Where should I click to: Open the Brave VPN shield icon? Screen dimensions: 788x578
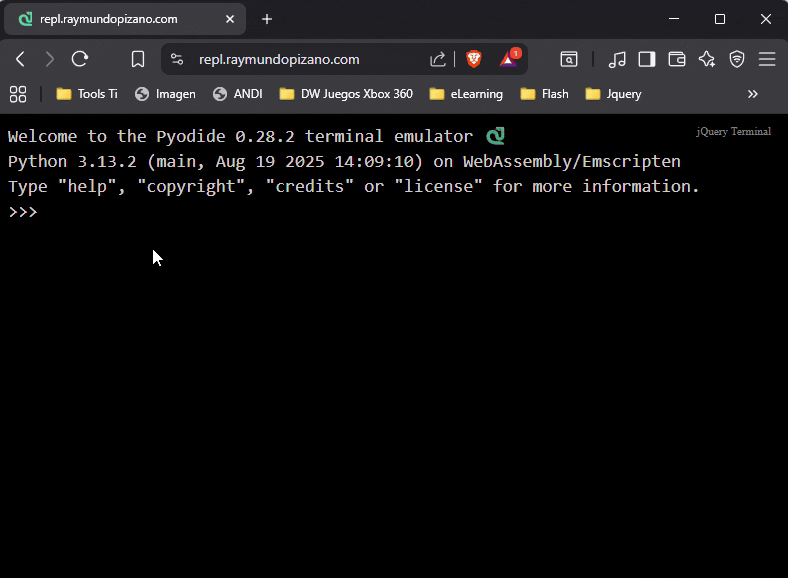[x=737, y=59]
